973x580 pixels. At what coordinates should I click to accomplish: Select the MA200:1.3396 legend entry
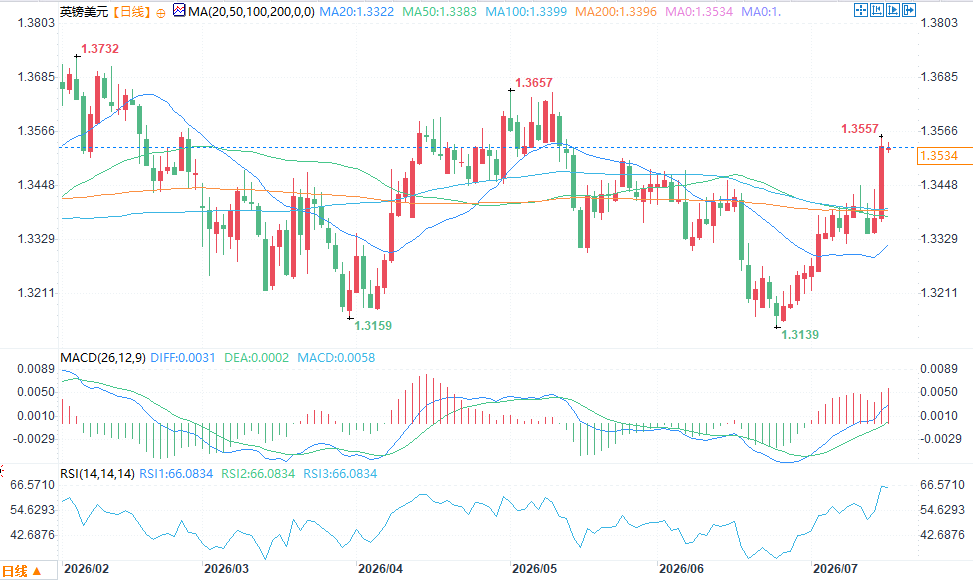[x=616, y=12]
